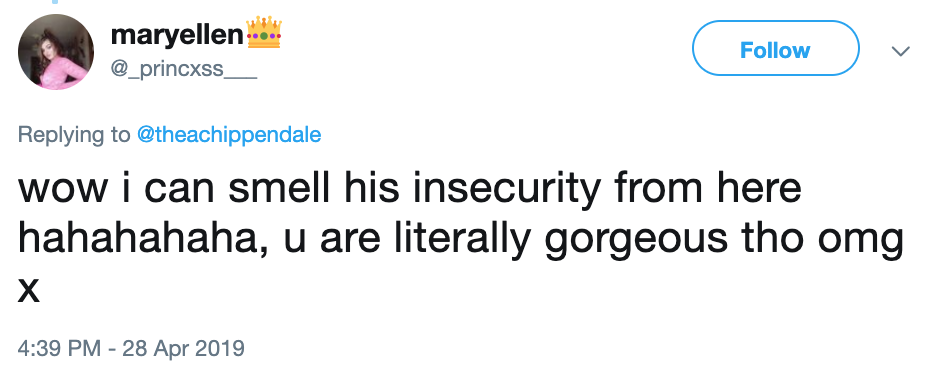Click the lone 'x' ending the tweet

pos(29,290)
